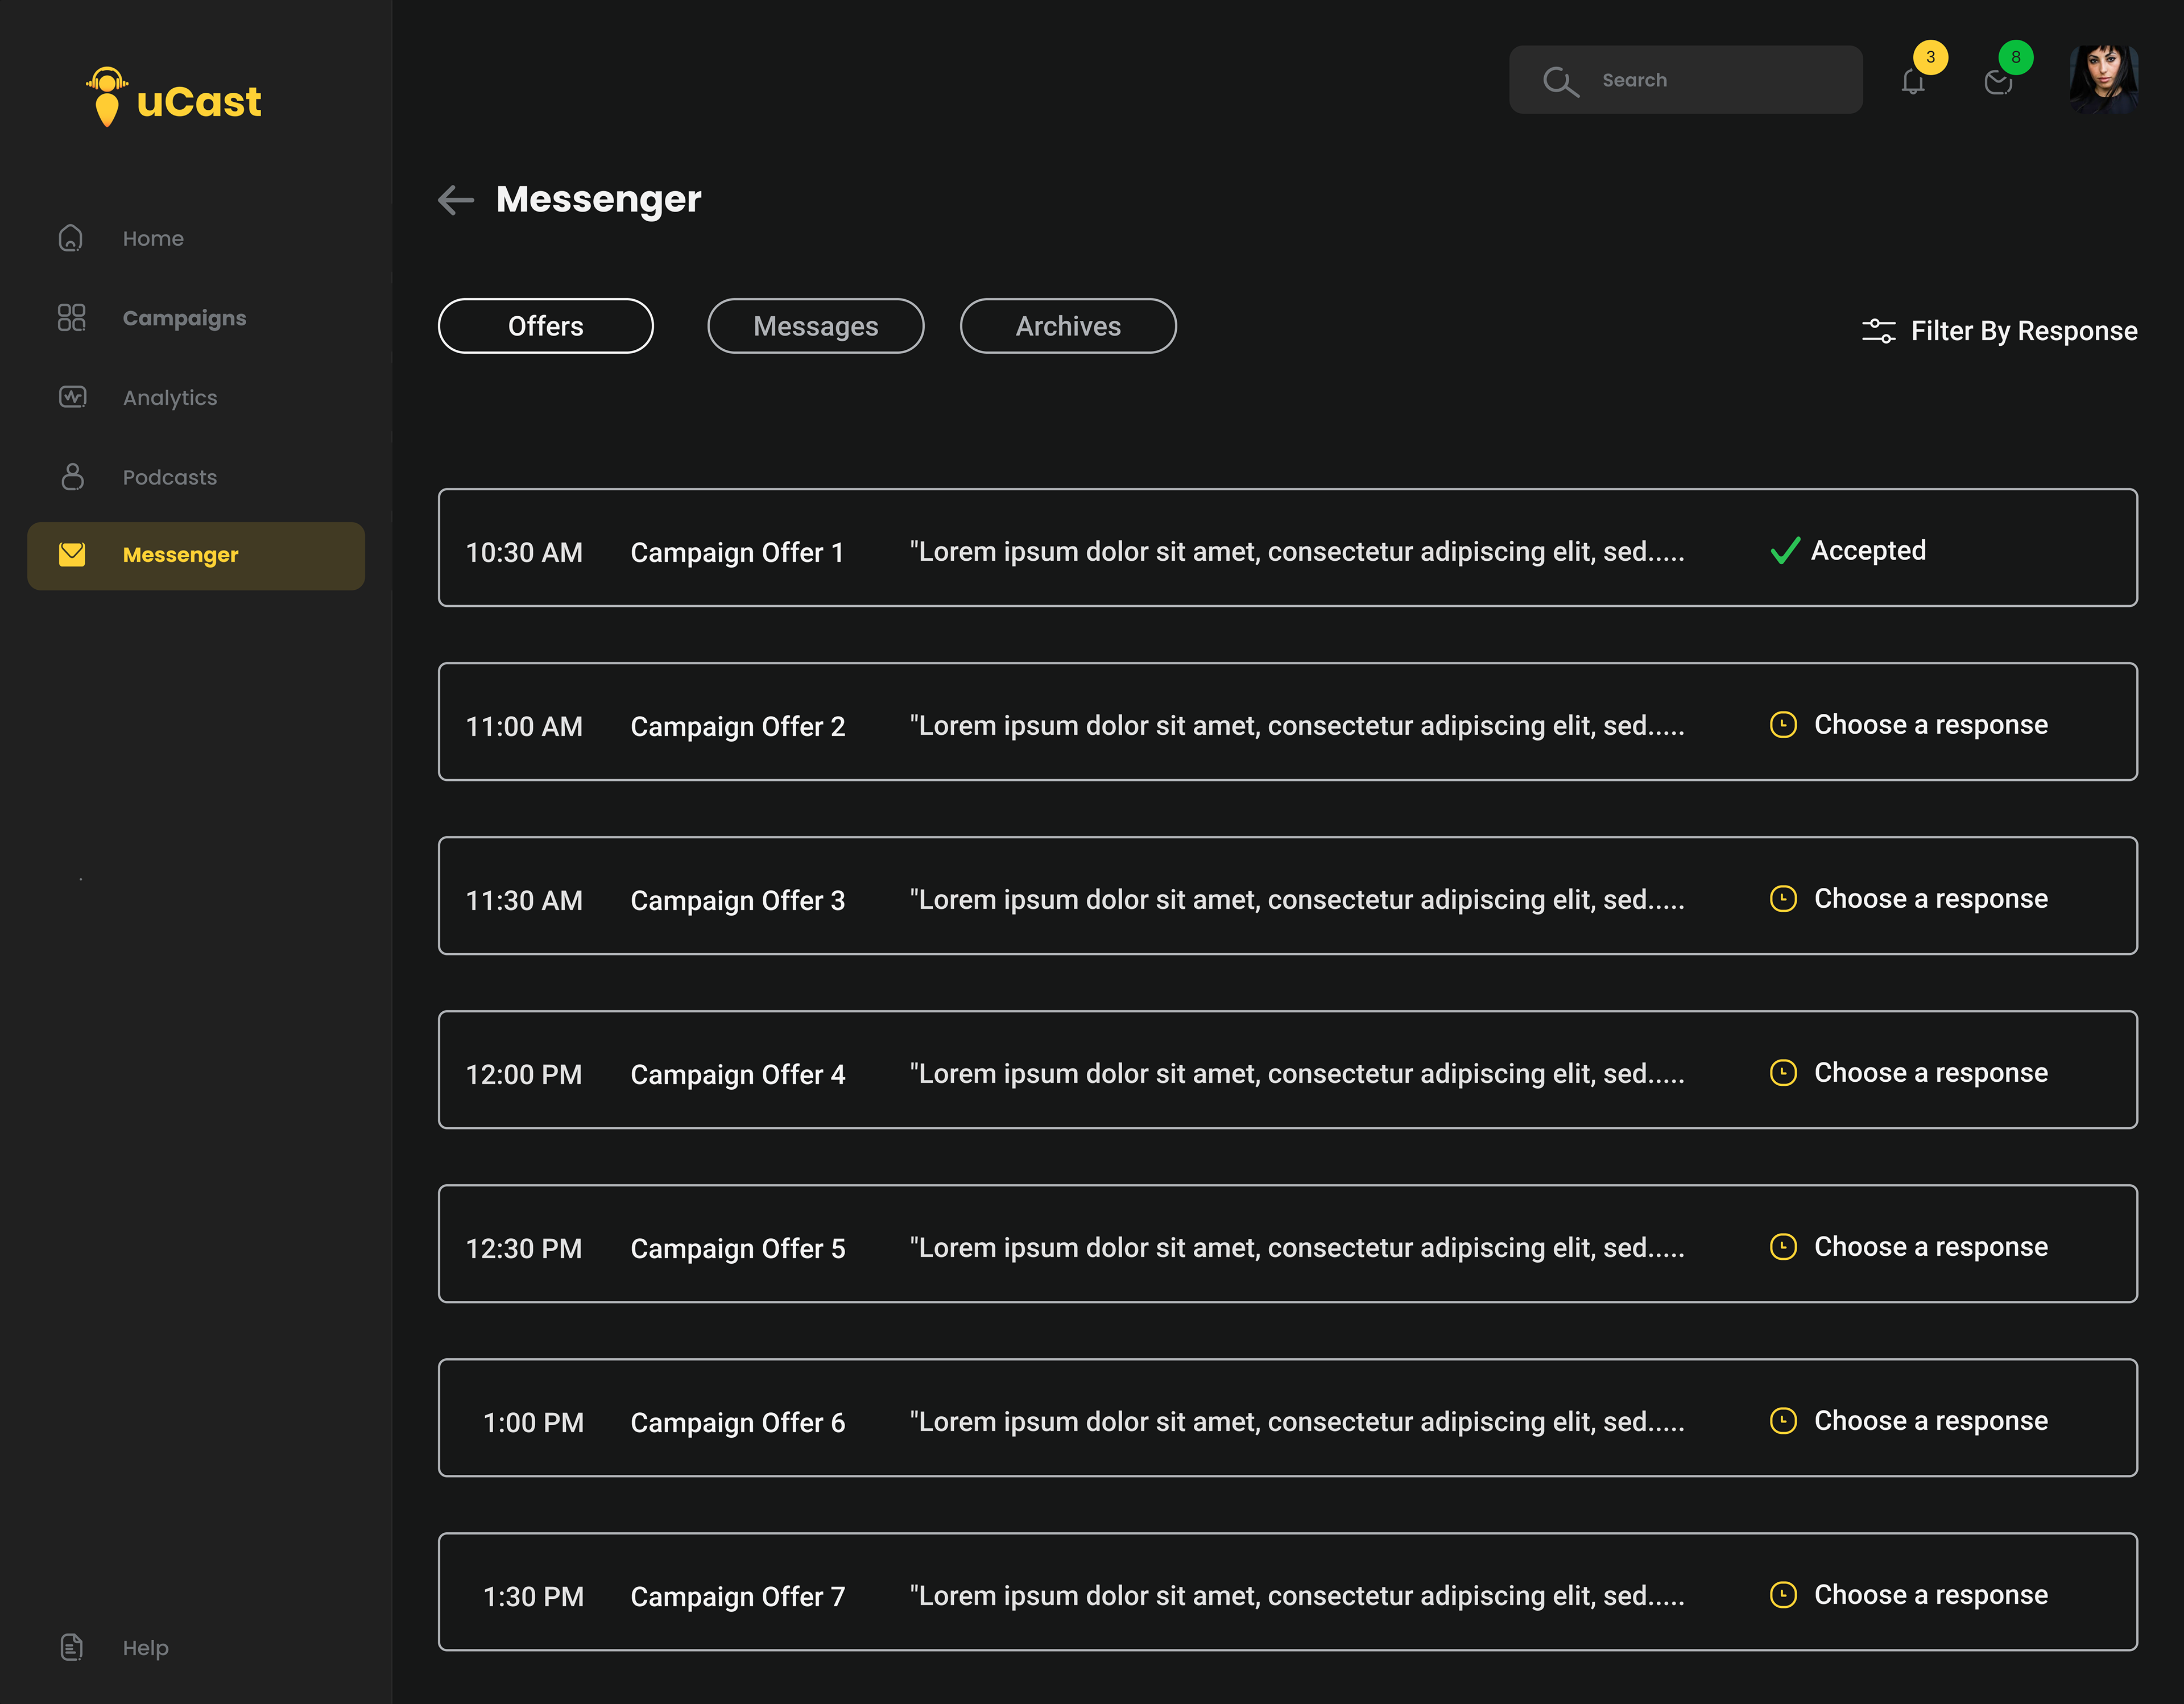Choose a response for Campaign Offer 4

click(x=1931, y=1073)
